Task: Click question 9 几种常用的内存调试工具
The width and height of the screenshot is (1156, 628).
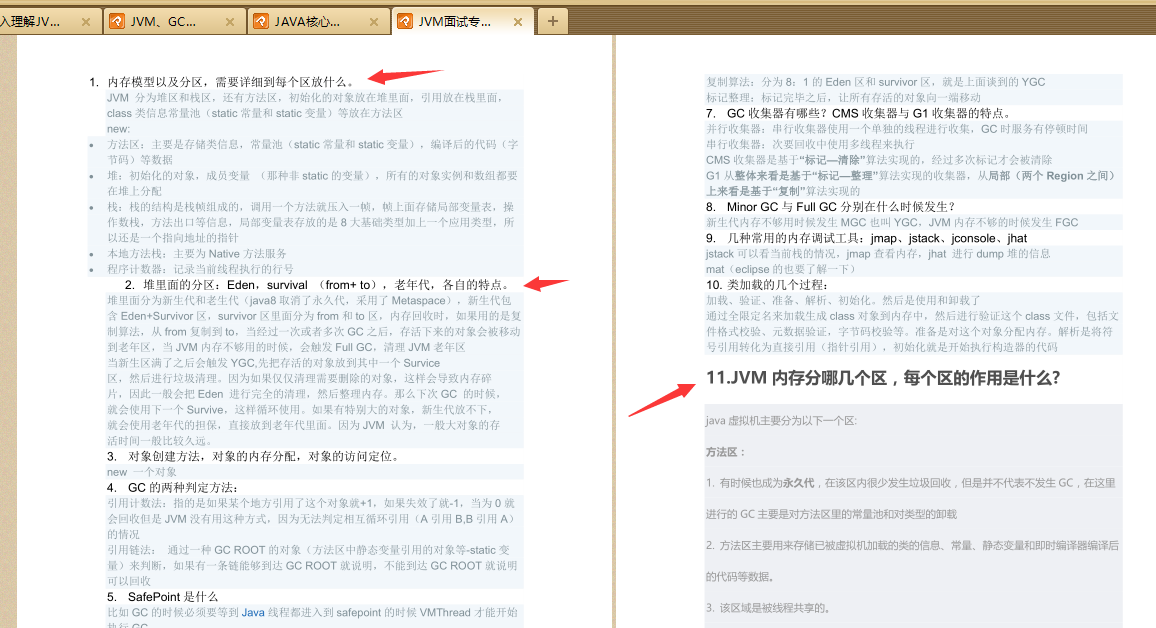Action: point(866,238)
